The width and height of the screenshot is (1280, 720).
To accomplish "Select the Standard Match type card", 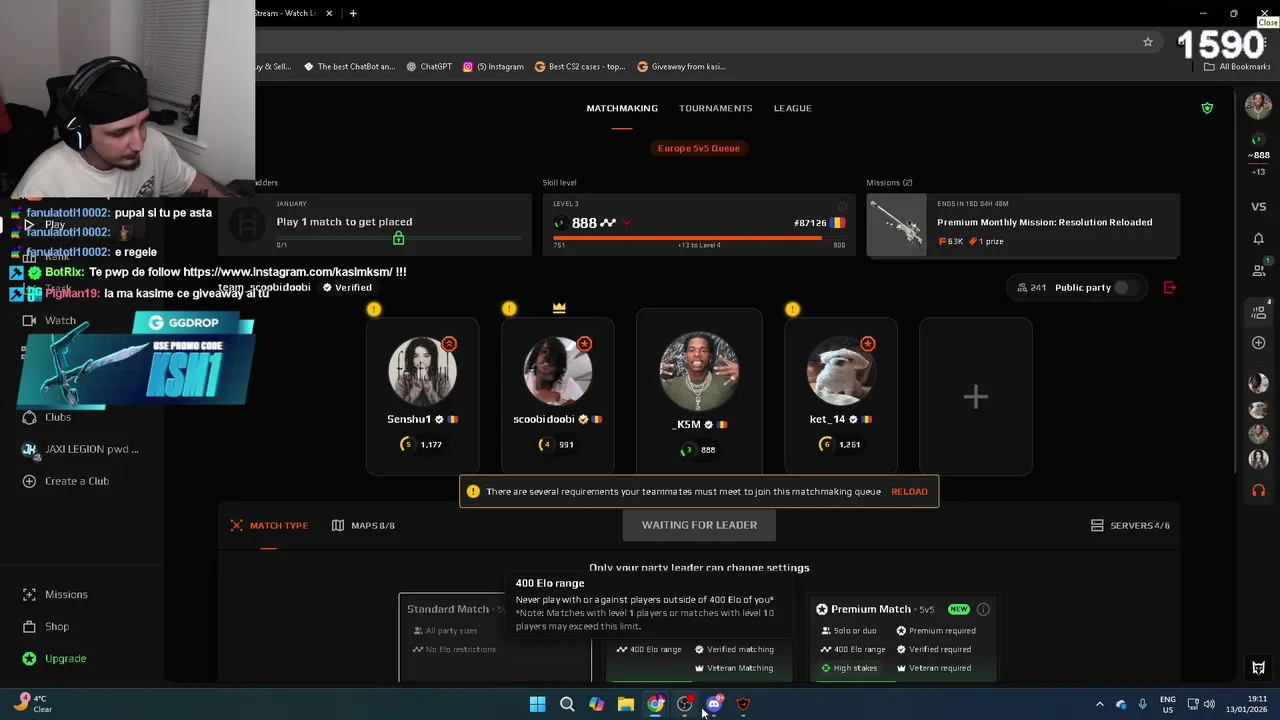I will (495, 638).
